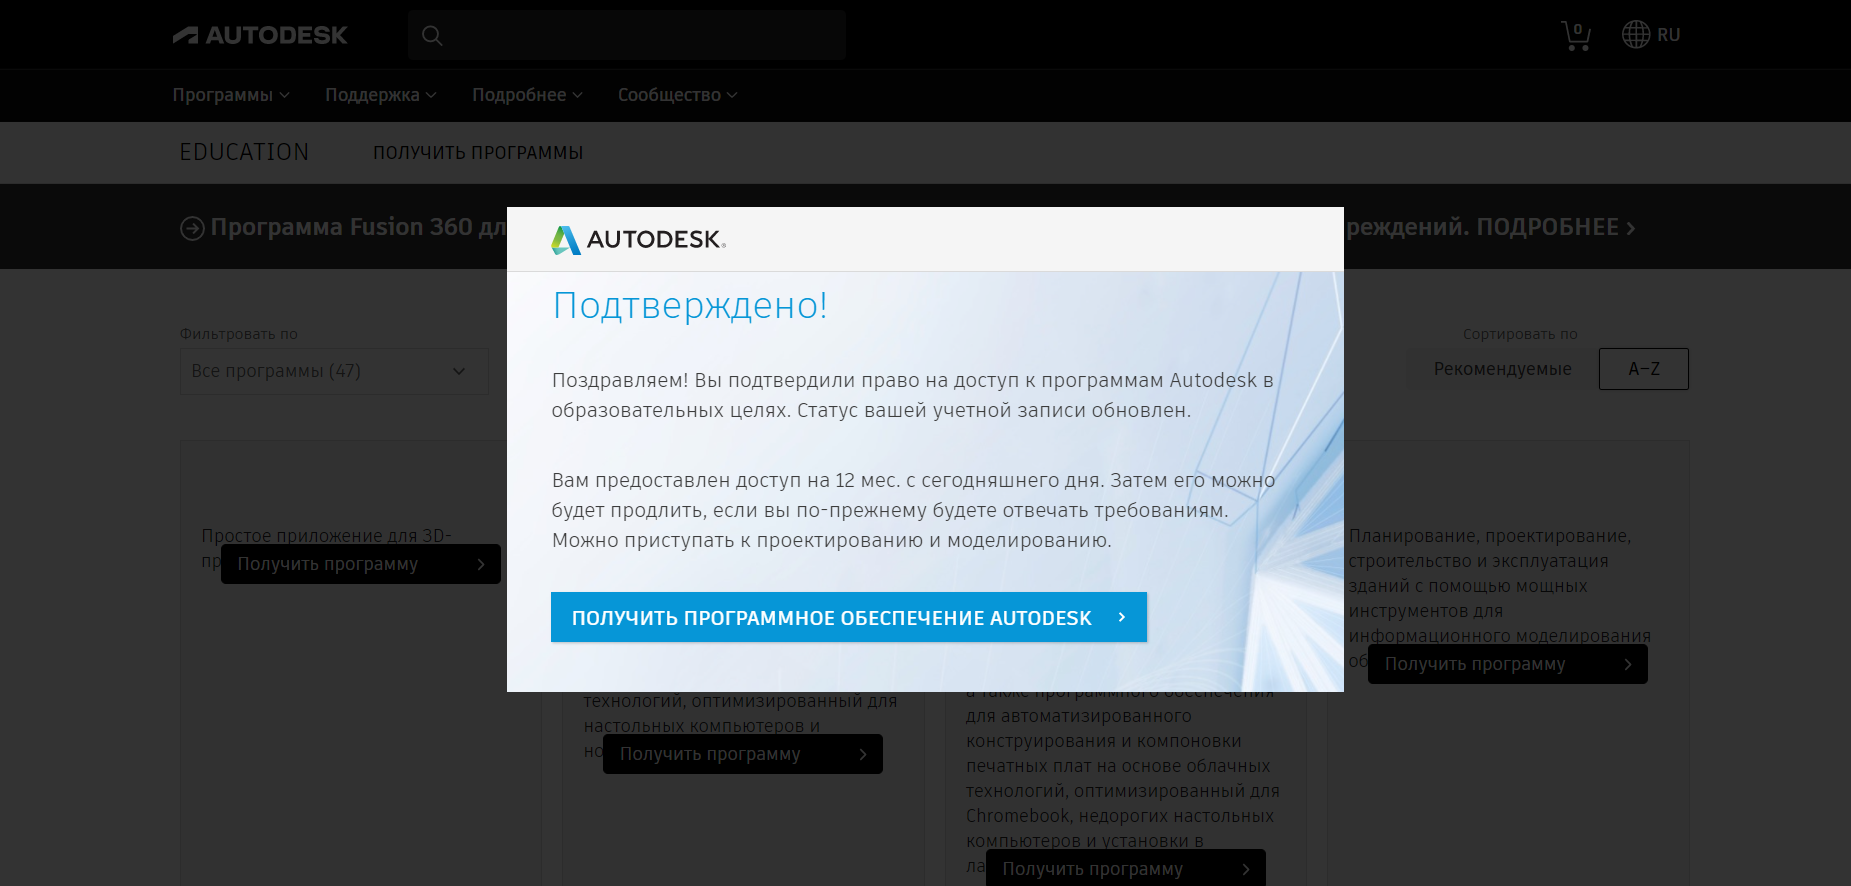Screen dimensions: 1851x886
Task: Click Получить программу below Chromebook description
Action: point(1126,868)
